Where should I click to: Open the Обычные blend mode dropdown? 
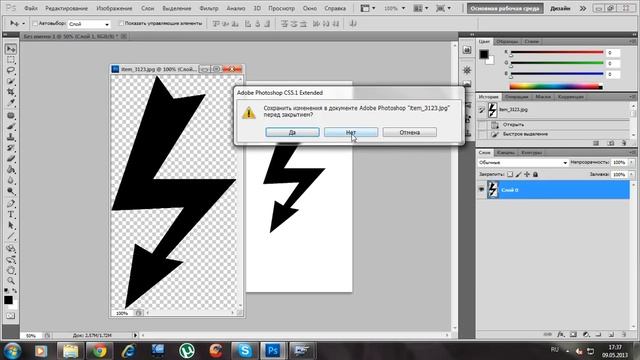[523, 162]
